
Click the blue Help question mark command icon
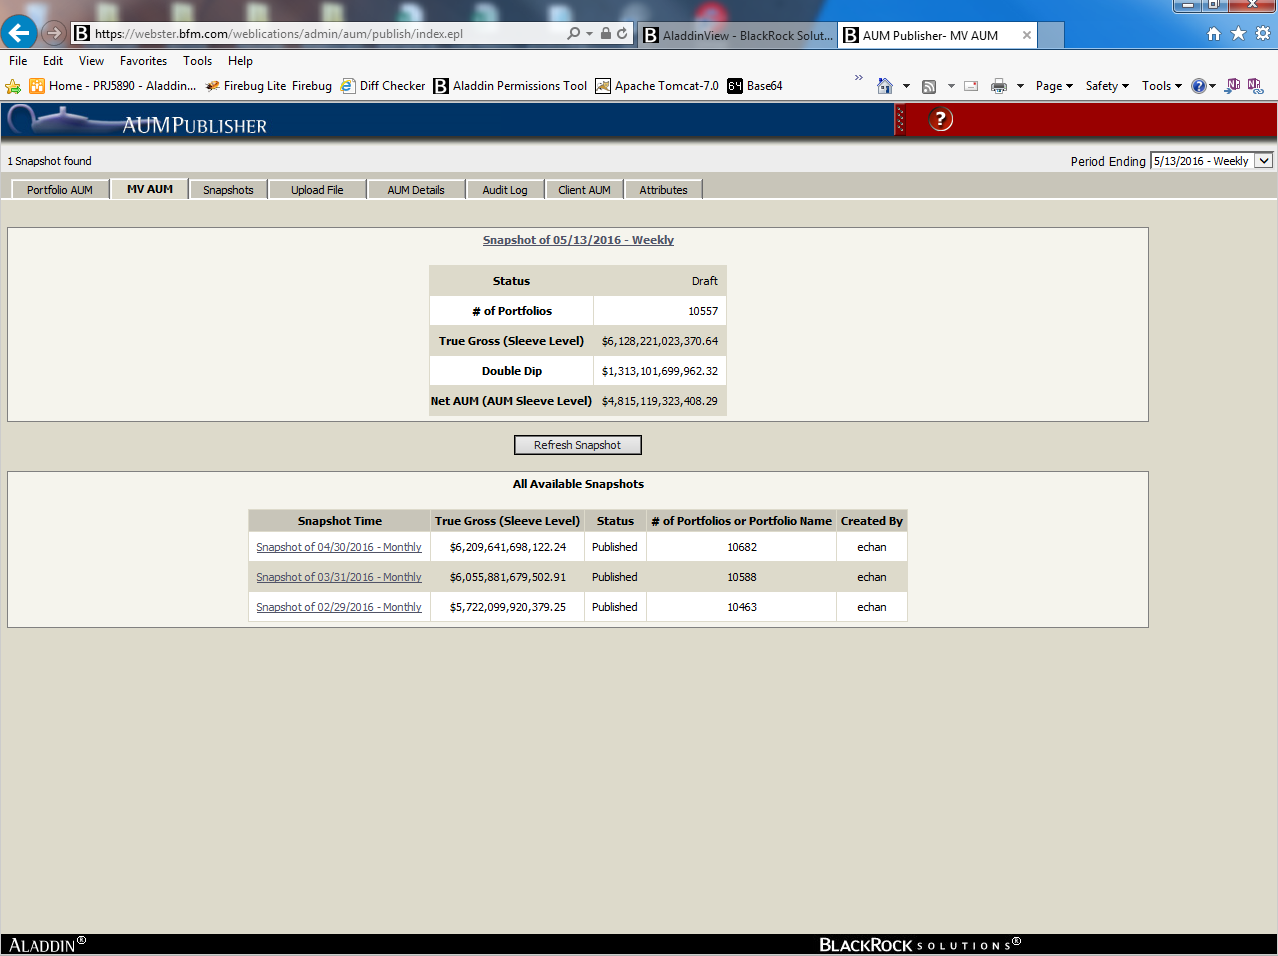pyautogui.click(x=1198, y=86)
